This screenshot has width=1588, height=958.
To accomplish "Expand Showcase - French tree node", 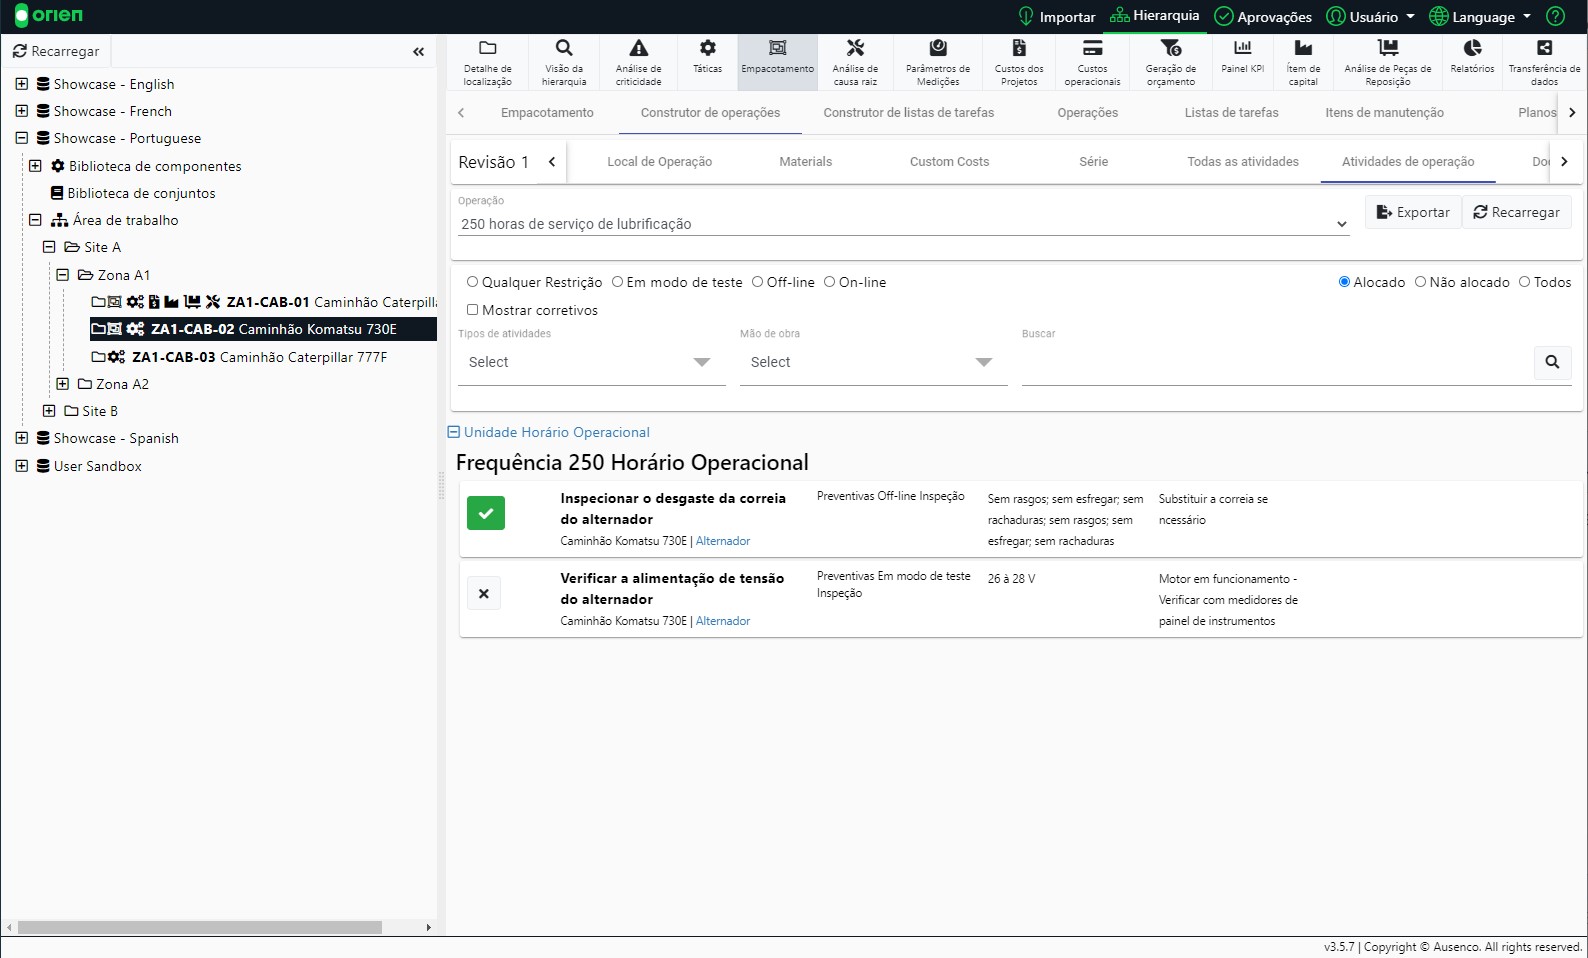I will (x=21, y=111).
